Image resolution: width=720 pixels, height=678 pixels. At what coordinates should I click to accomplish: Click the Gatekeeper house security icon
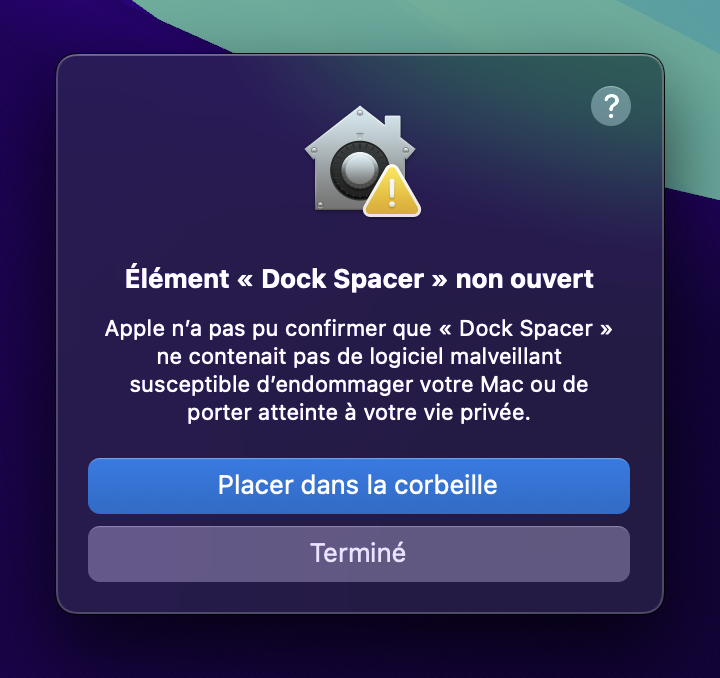coord(352,158)
